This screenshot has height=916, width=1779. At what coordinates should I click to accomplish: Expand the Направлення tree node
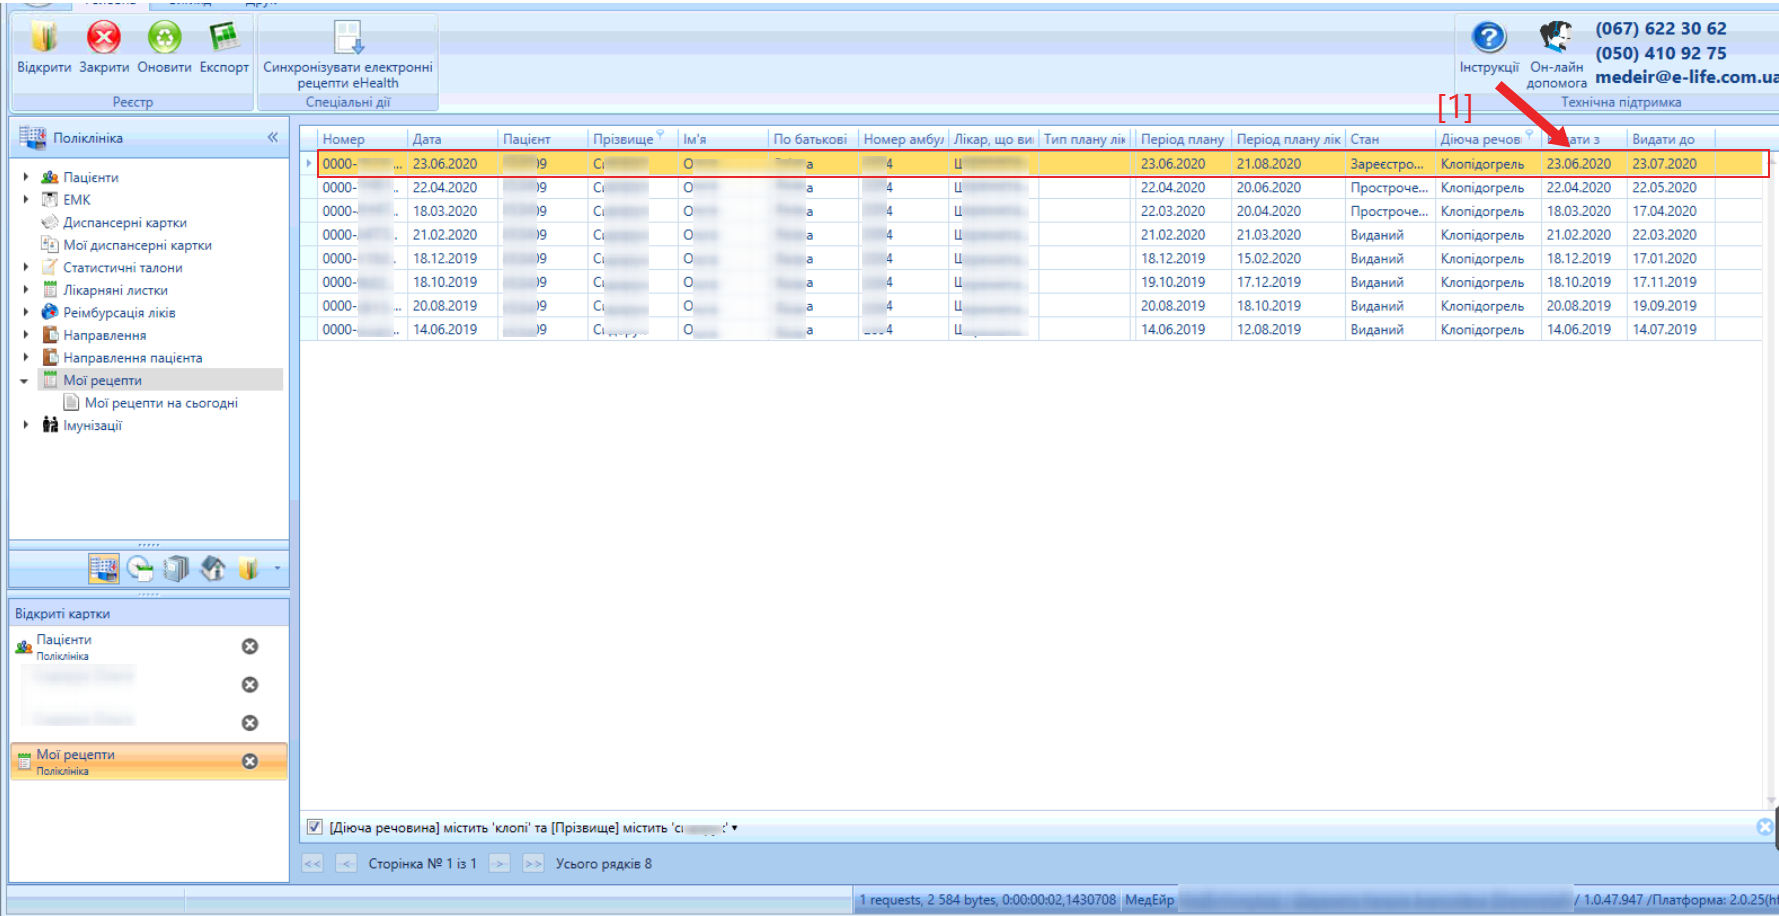tap(26, 335)
